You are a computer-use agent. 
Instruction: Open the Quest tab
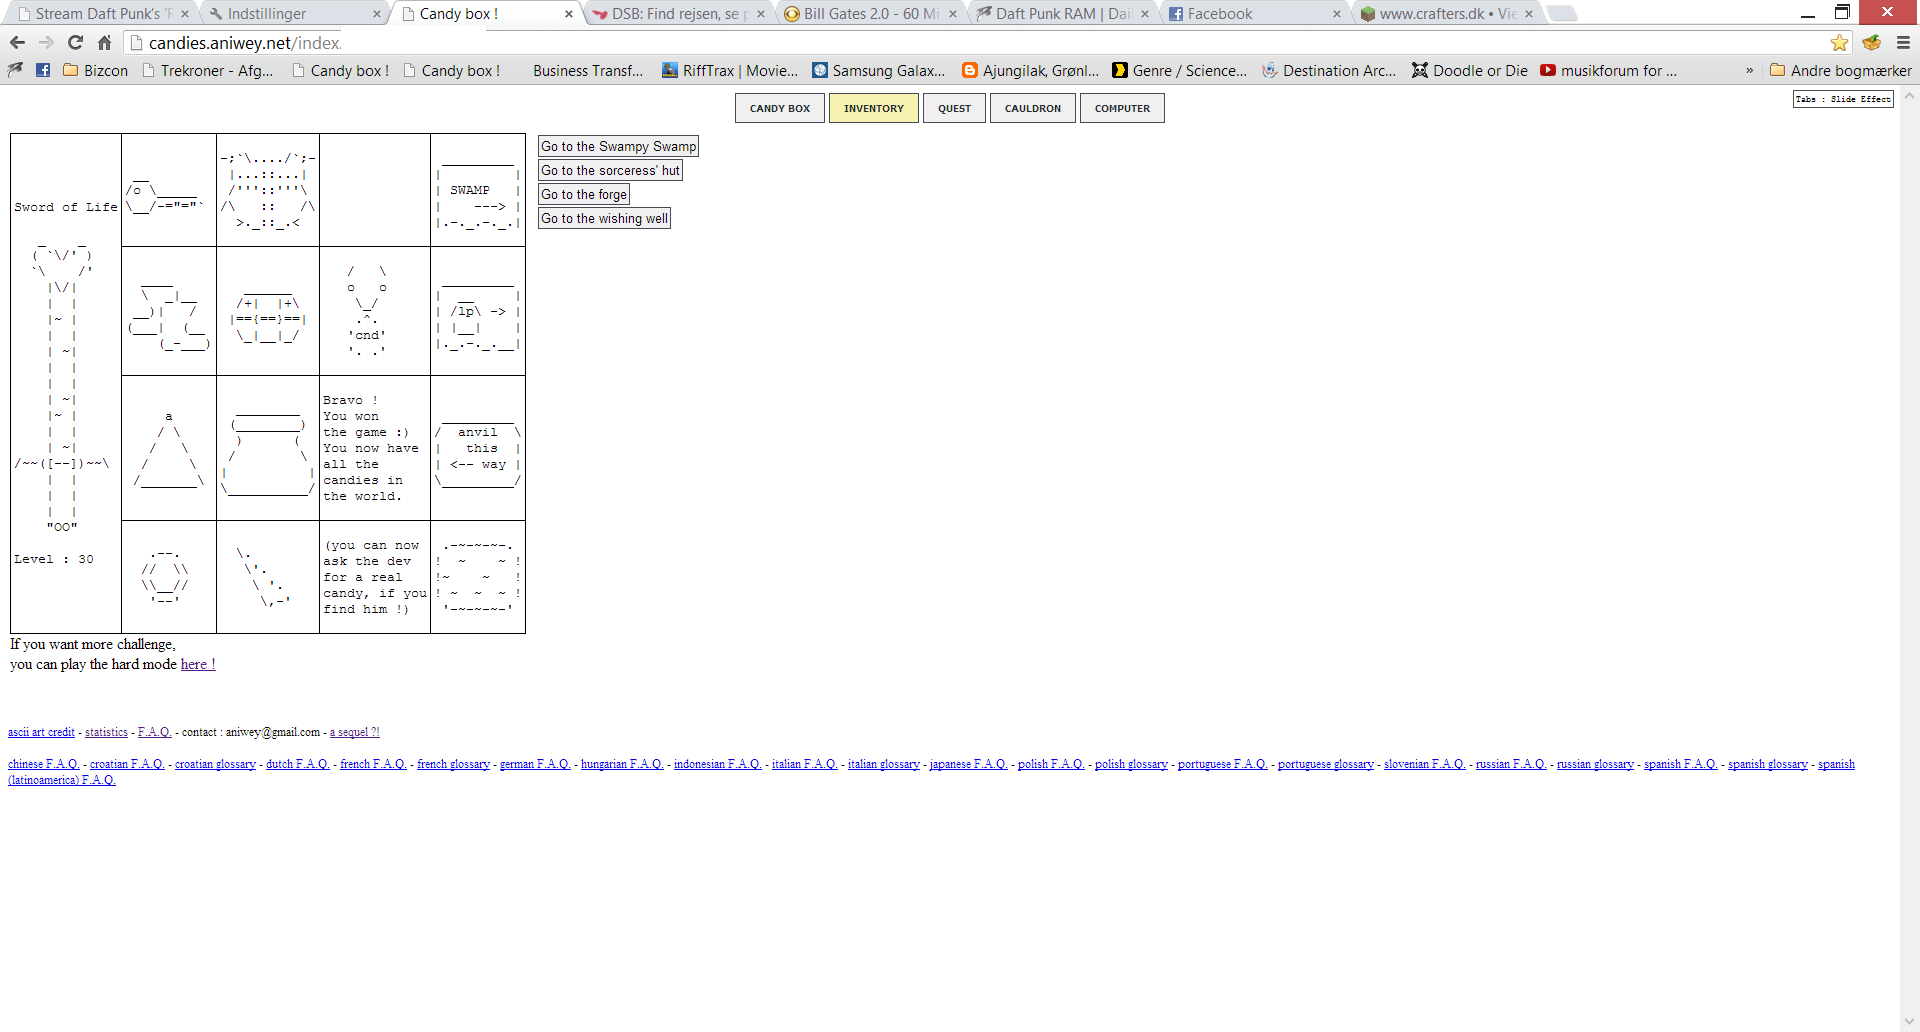954,108
